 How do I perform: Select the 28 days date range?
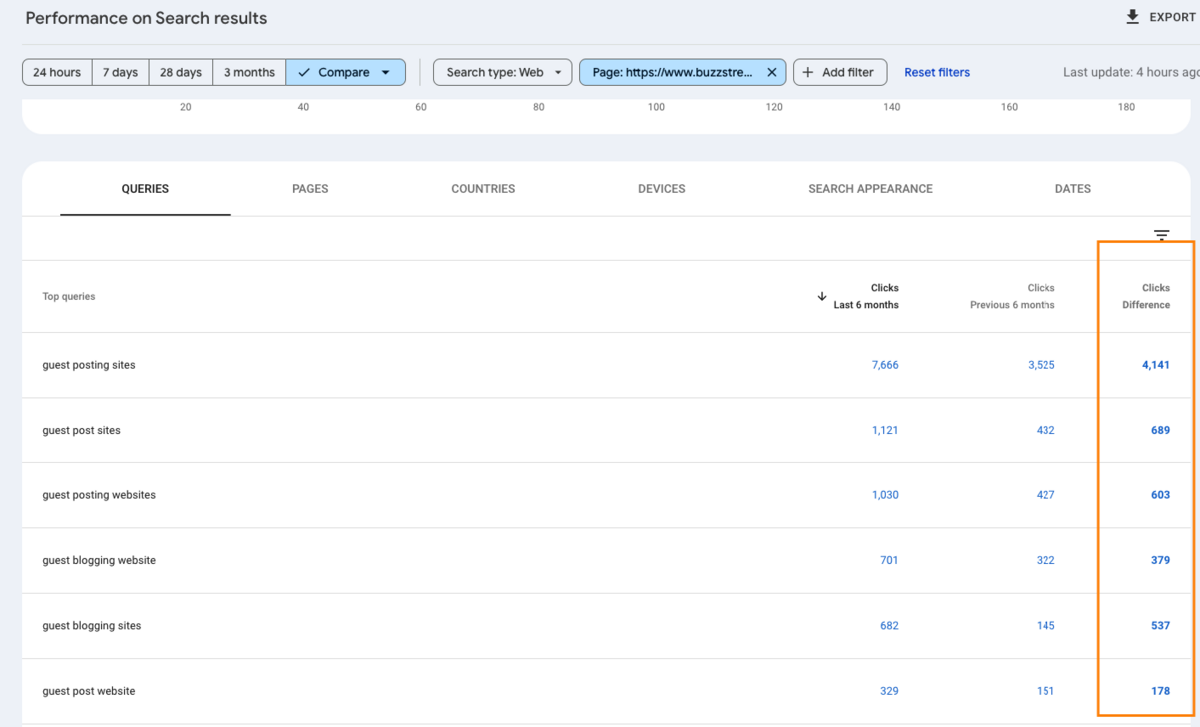pos(180,72)
